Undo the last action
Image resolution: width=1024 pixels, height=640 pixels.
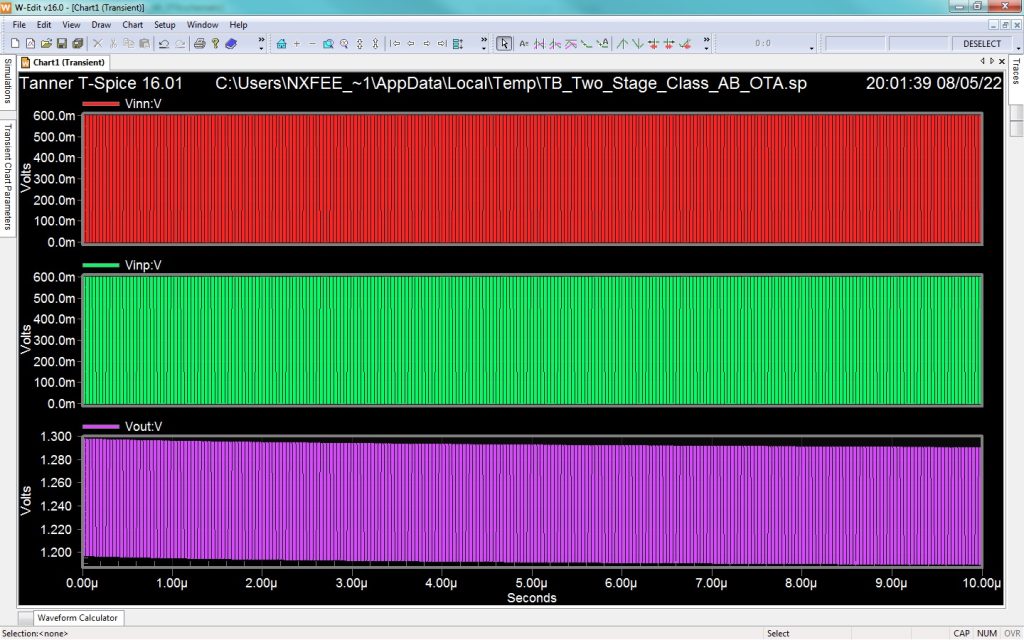pos(164,46)
